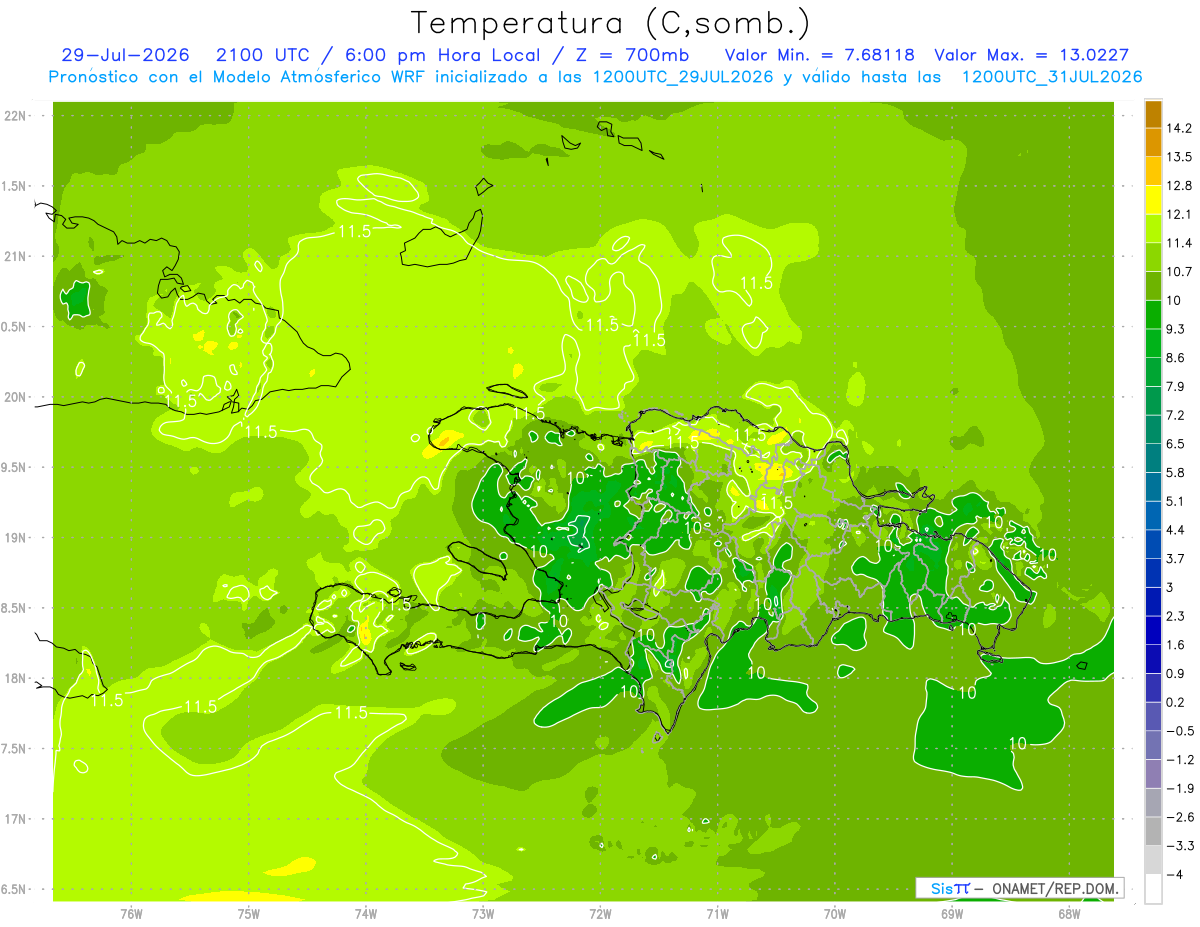Screen dimensions: 1200x927
Task: Click the -2.6 value on the color scale
Action: [1179, 817]
